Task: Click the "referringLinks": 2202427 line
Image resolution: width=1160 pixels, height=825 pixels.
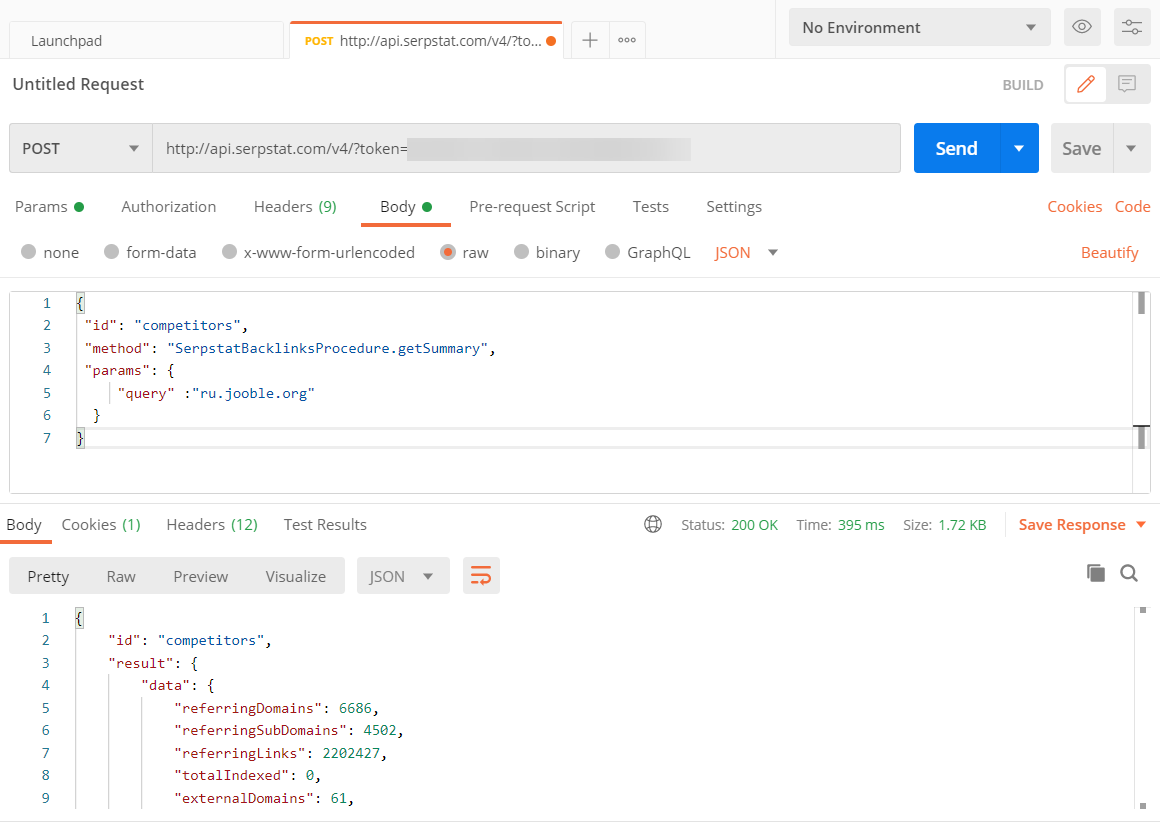Action: coord(280,753)
